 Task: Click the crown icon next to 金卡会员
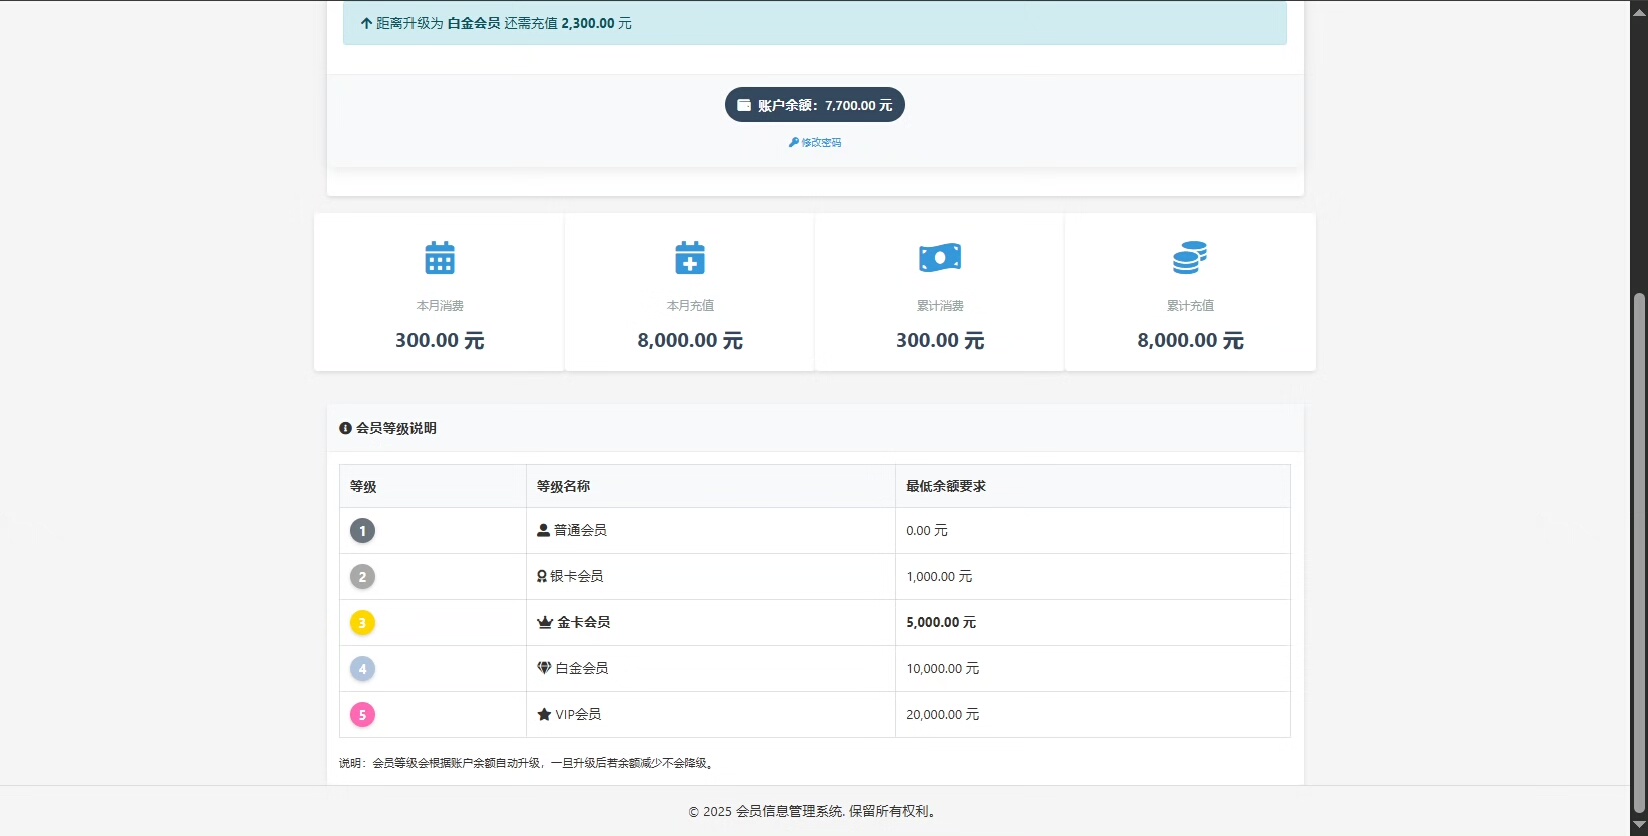(545, 622)
